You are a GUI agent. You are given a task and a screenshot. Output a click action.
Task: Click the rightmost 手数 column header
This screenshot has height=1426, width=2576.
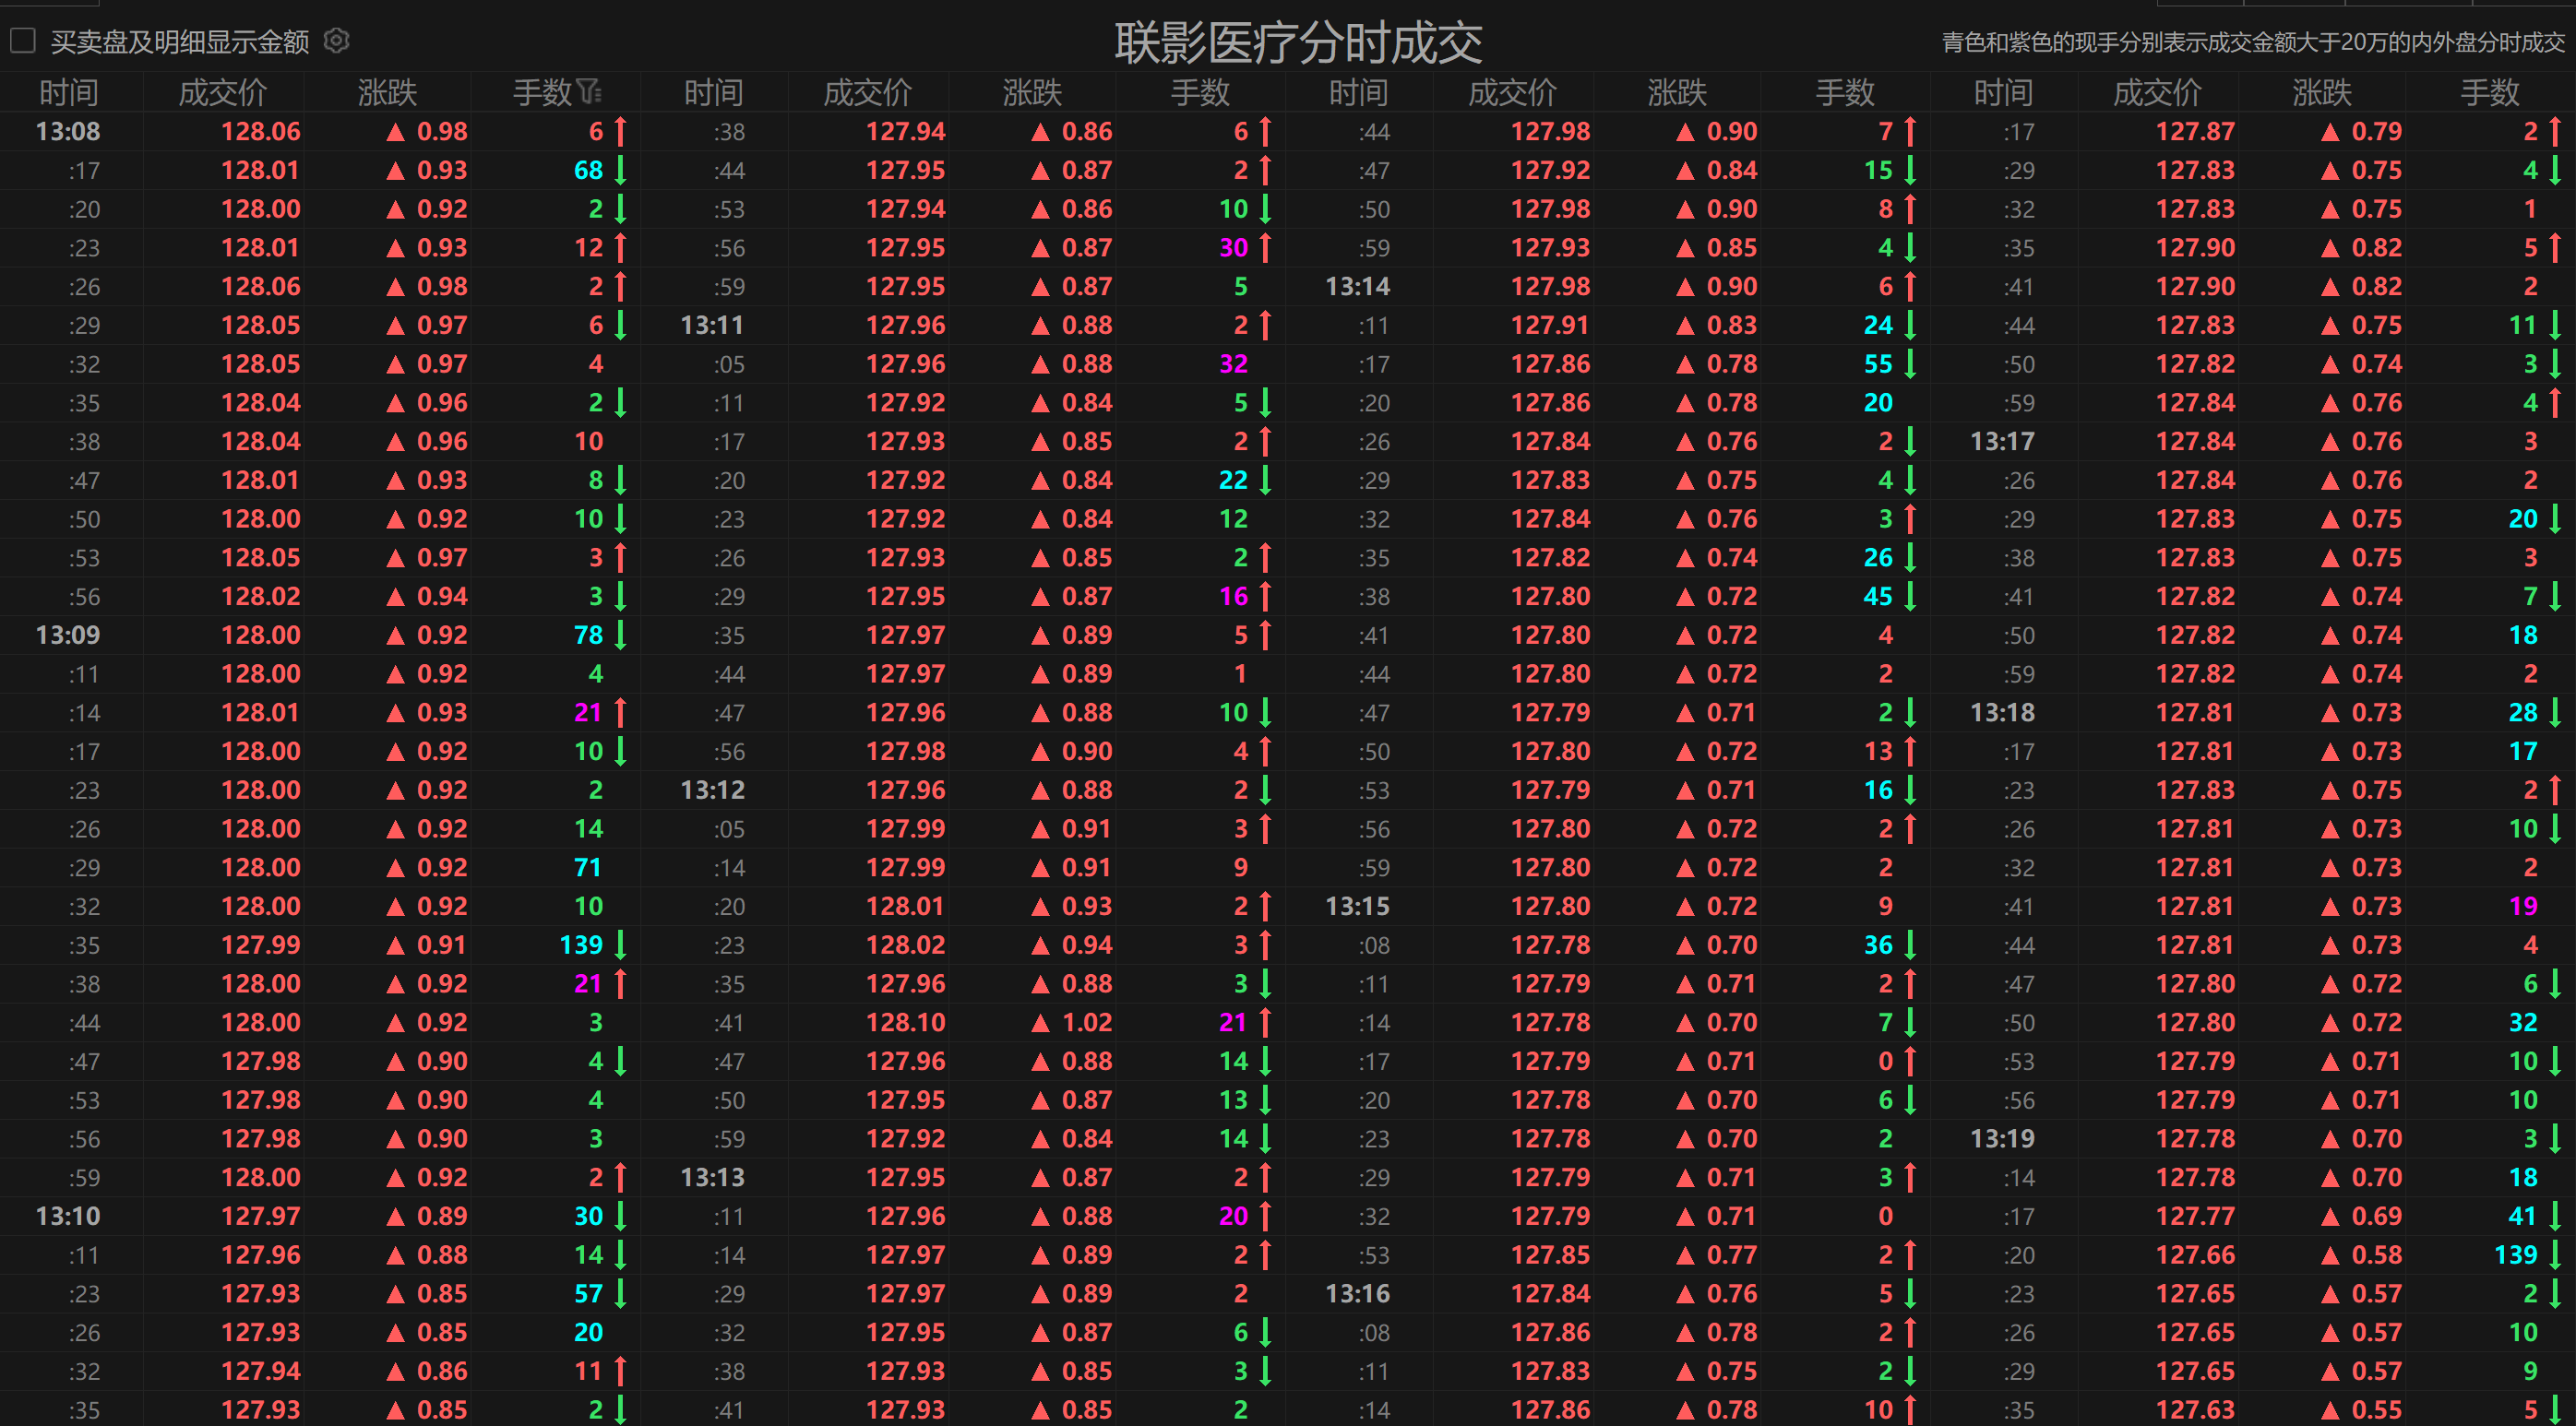tap(2489, 92)
